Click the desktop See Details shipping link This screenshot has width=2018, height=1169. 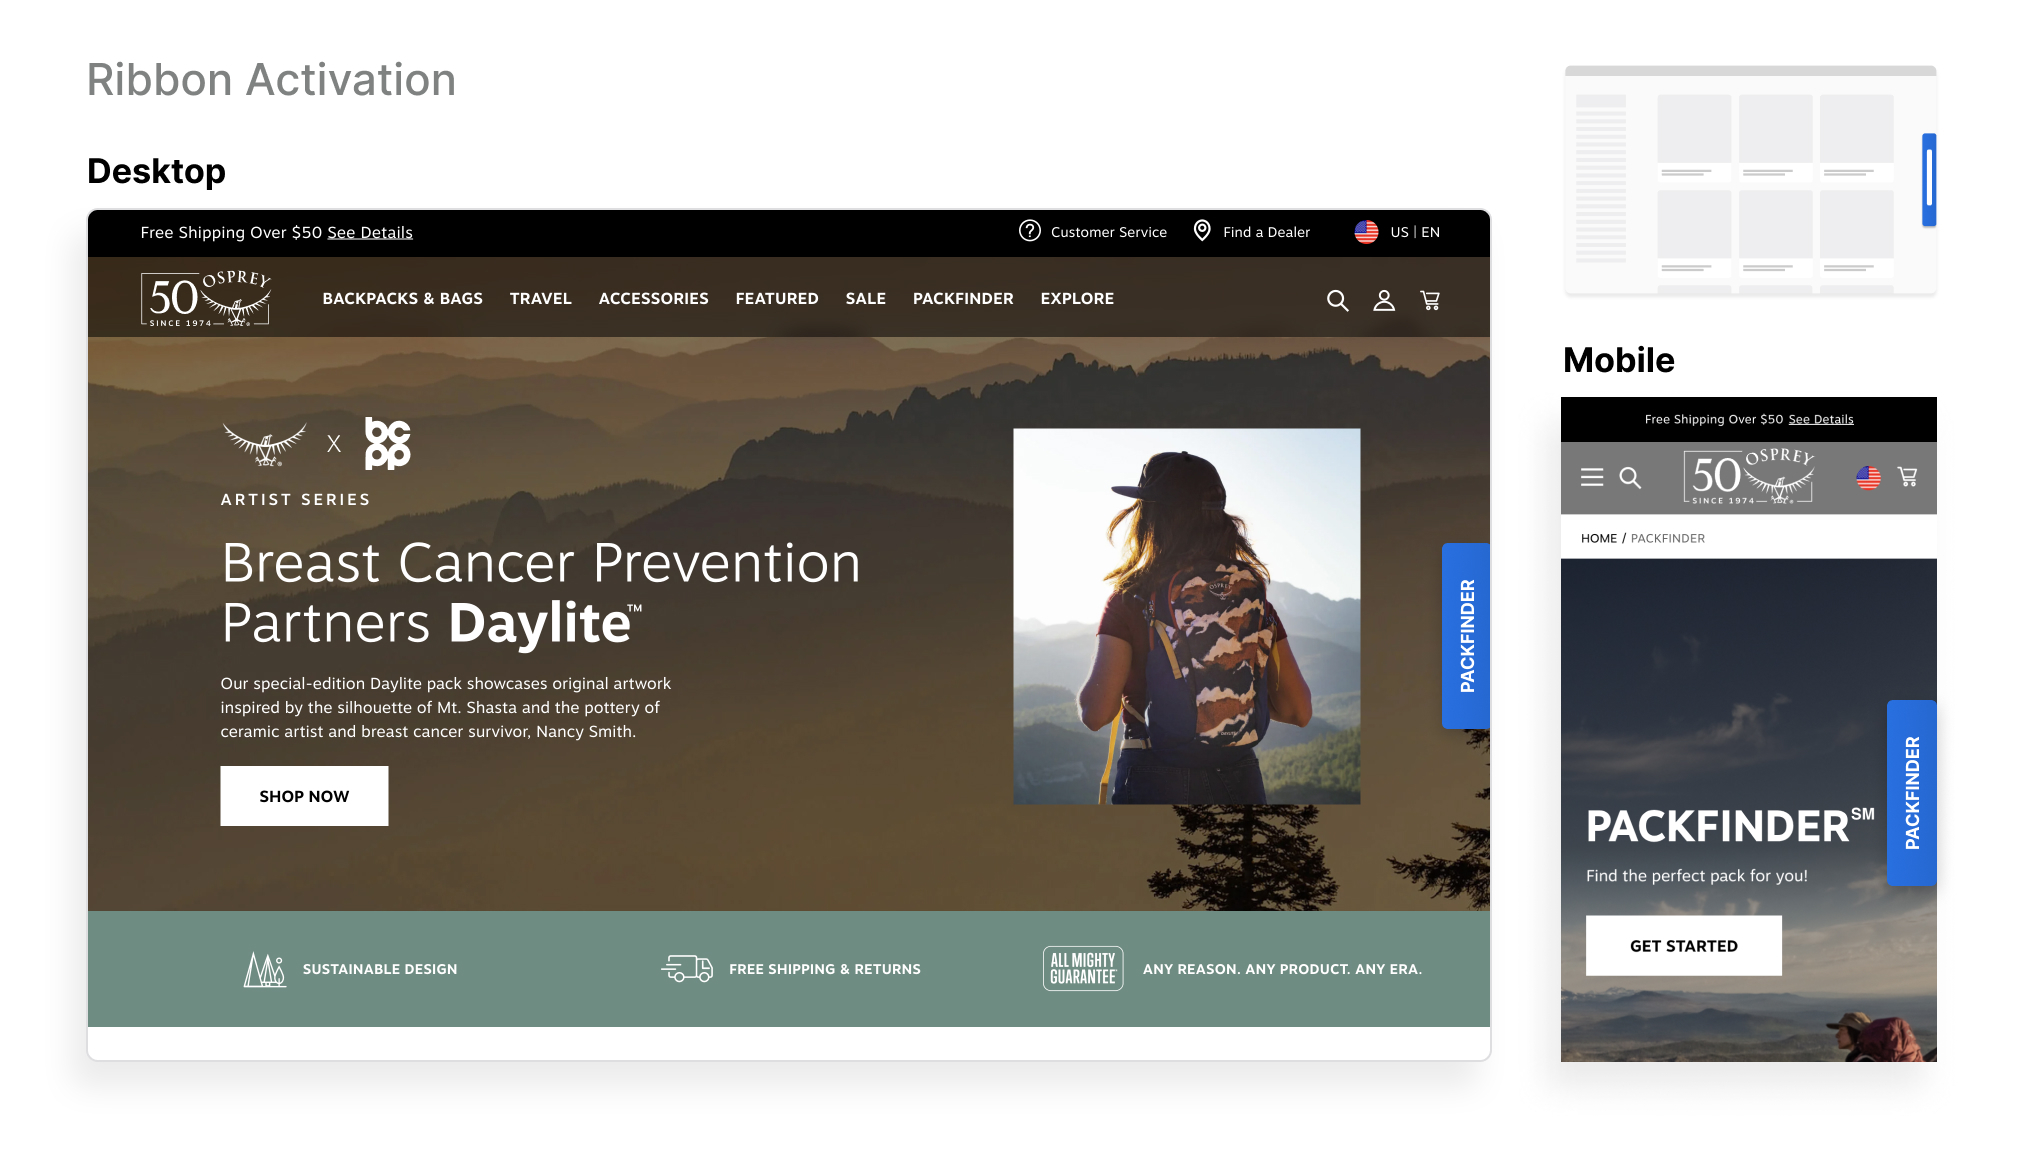tap(369, 233)
